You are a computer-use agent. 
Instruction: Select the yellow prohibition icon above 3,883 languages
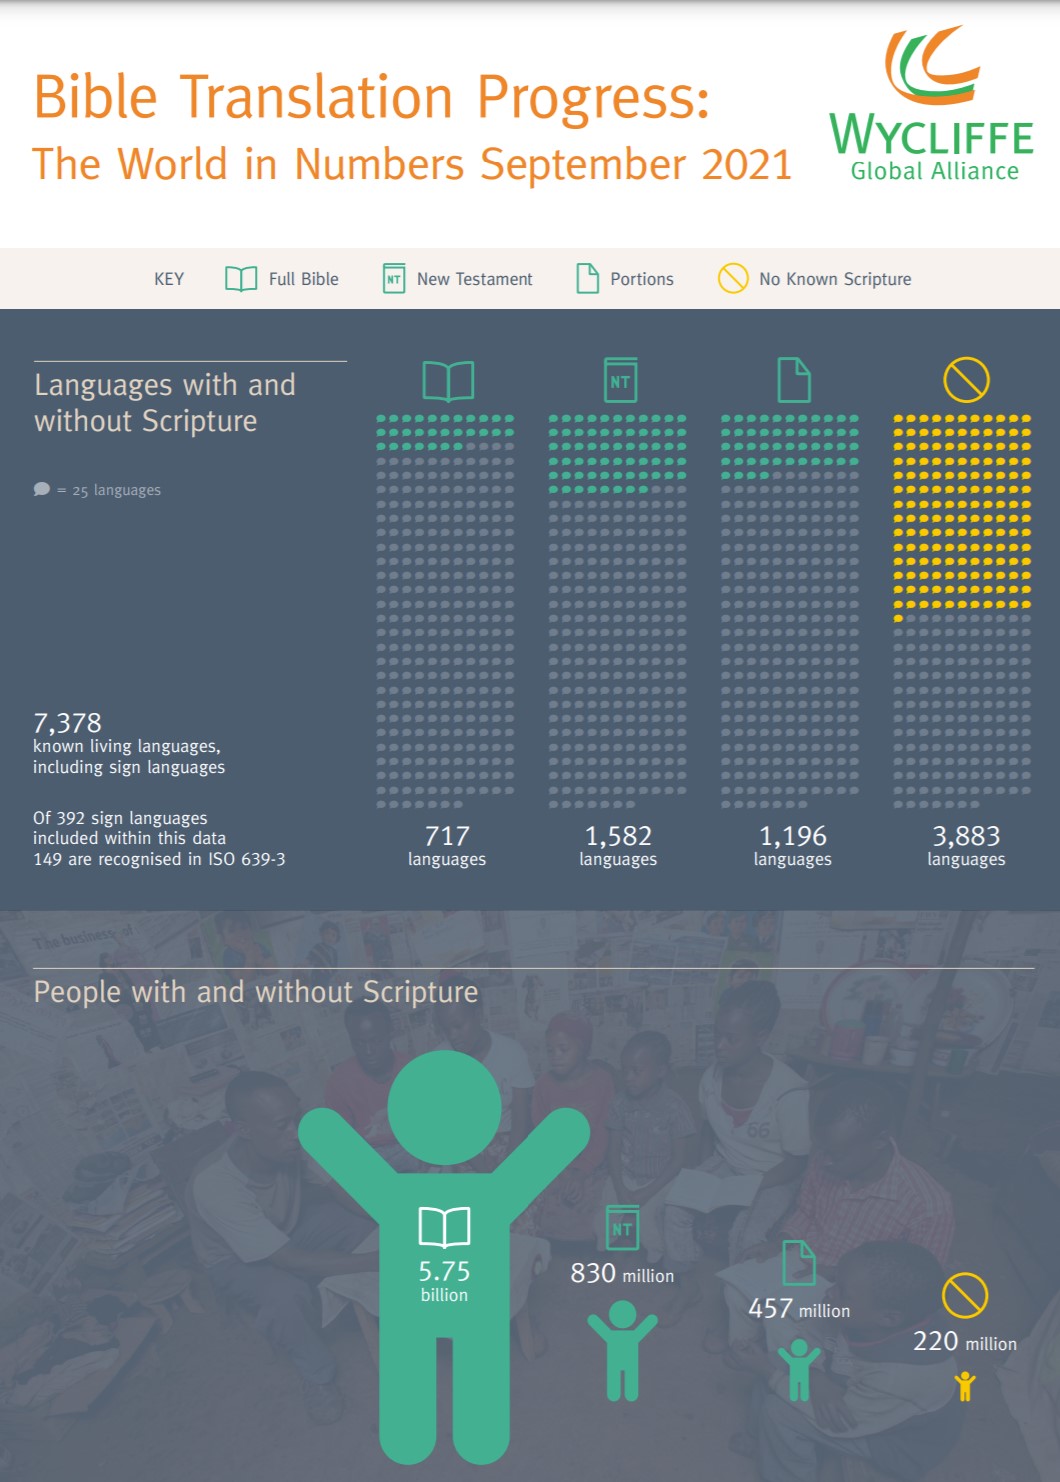[966, 380]
